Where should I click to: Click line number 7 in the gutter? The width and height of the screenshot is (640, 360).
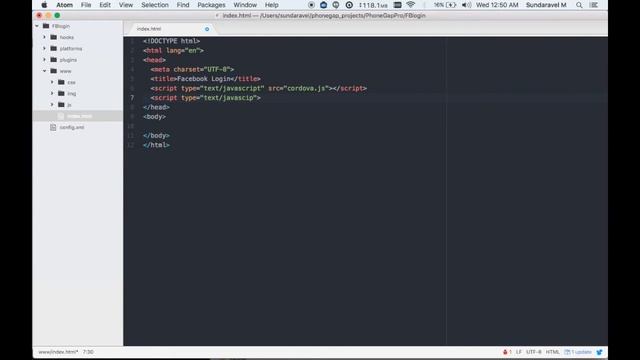coord(132,98)
